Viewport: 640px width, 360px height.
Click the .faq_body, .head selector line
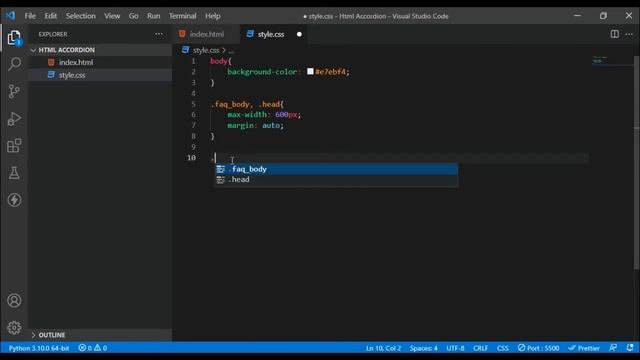coord(247,104)
